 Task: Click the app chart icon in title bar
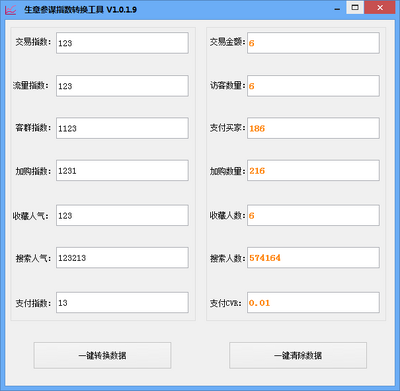[10, 10]
